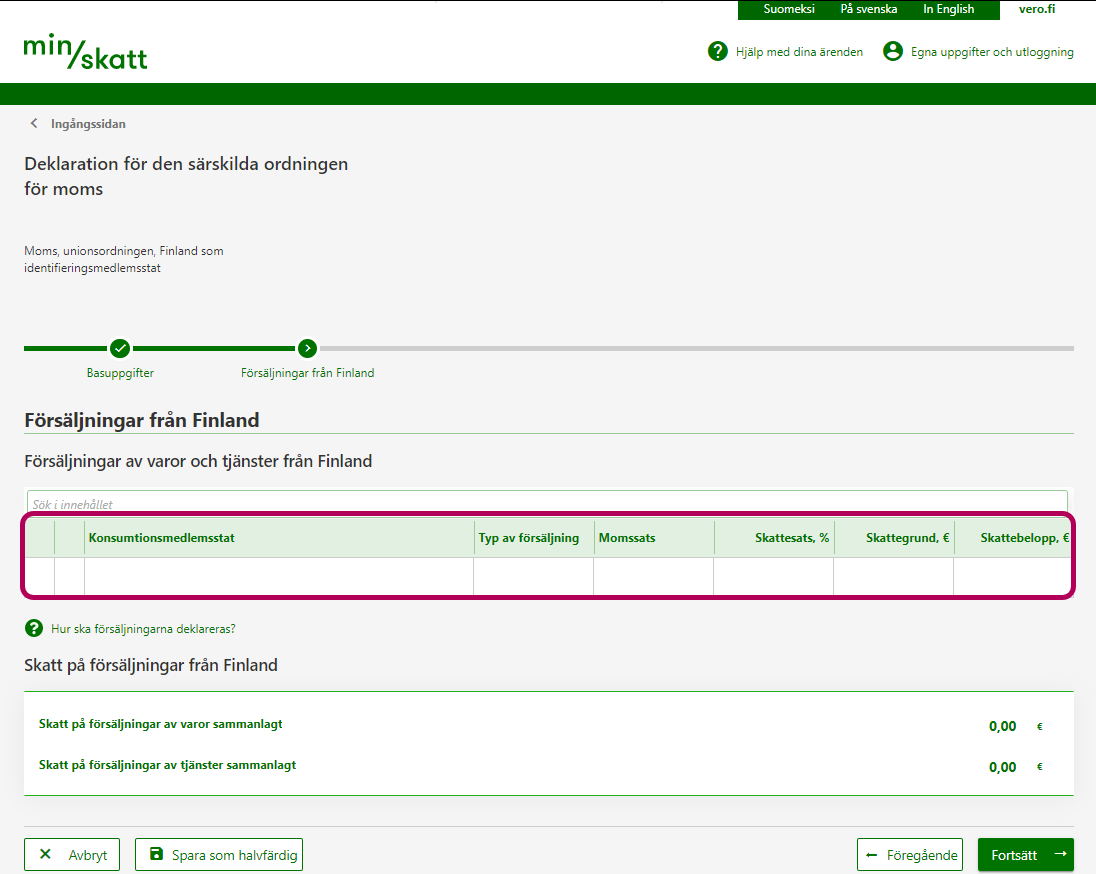Viewport: 1096px width, 874px height.
Task: Click the Konsumtionsmedlemsstat cell in empty row
Action: click(x=278, y=576)
